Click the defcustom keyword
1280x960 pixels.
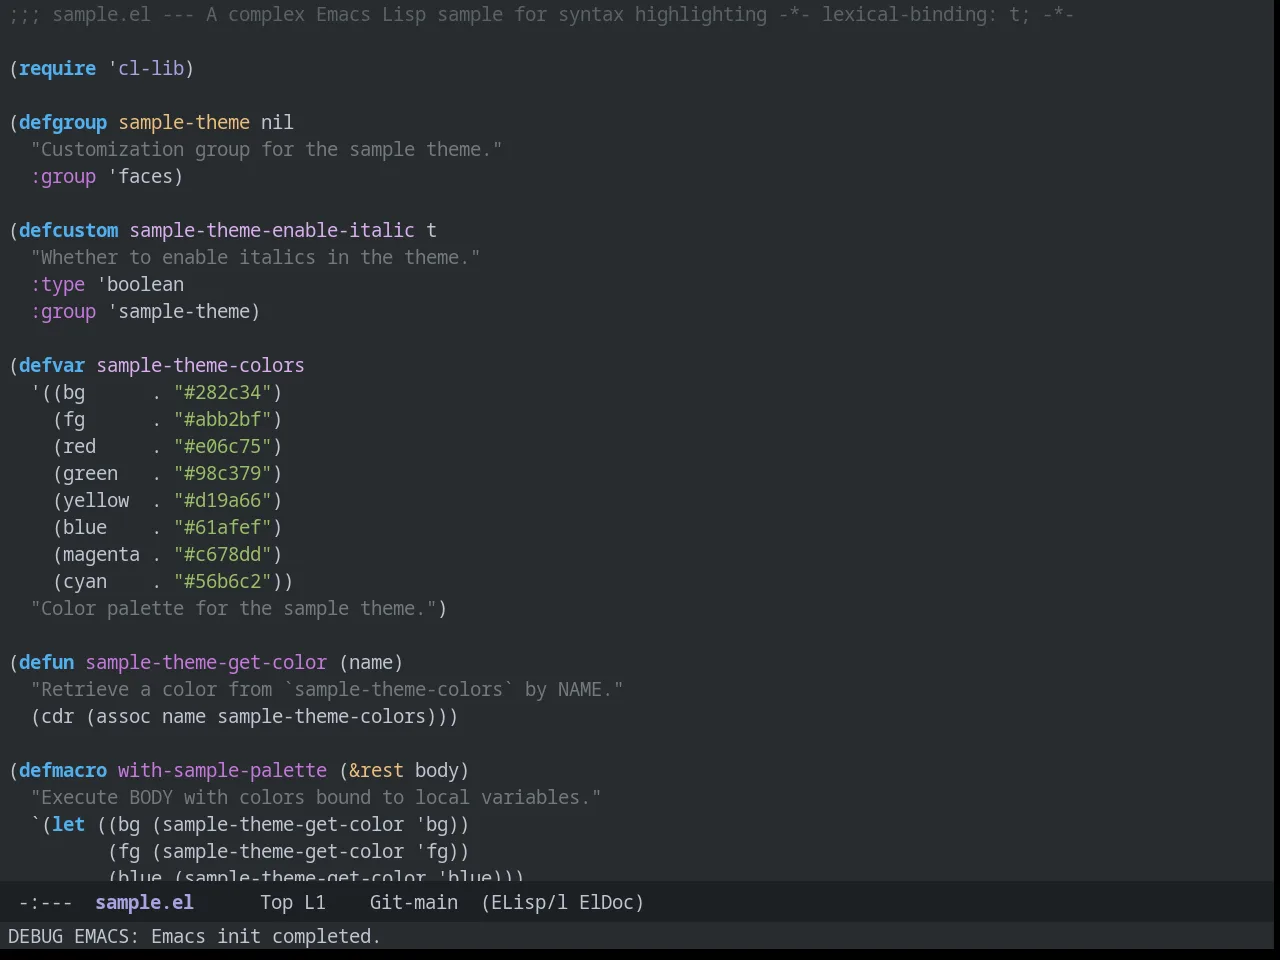tap(68, 230)
